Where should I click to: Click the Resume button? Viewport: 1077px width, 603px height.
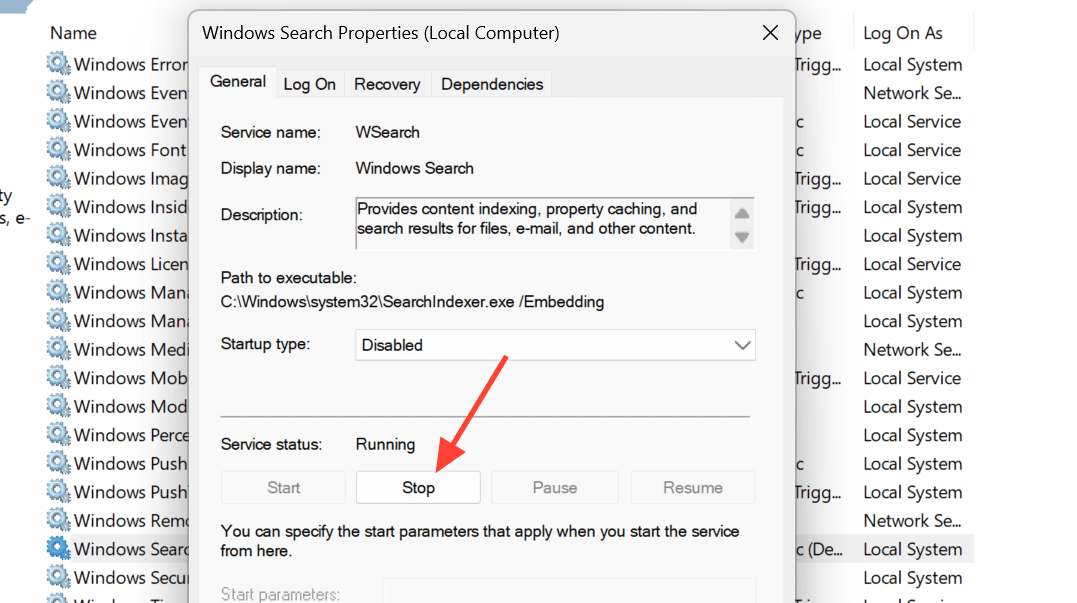[693, 488]
